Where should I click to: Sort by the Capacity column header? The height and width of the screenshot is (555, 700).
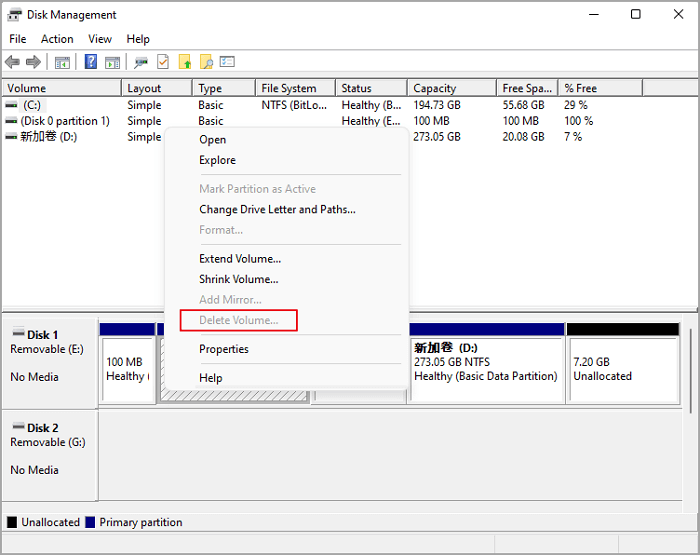click(434, 88)
